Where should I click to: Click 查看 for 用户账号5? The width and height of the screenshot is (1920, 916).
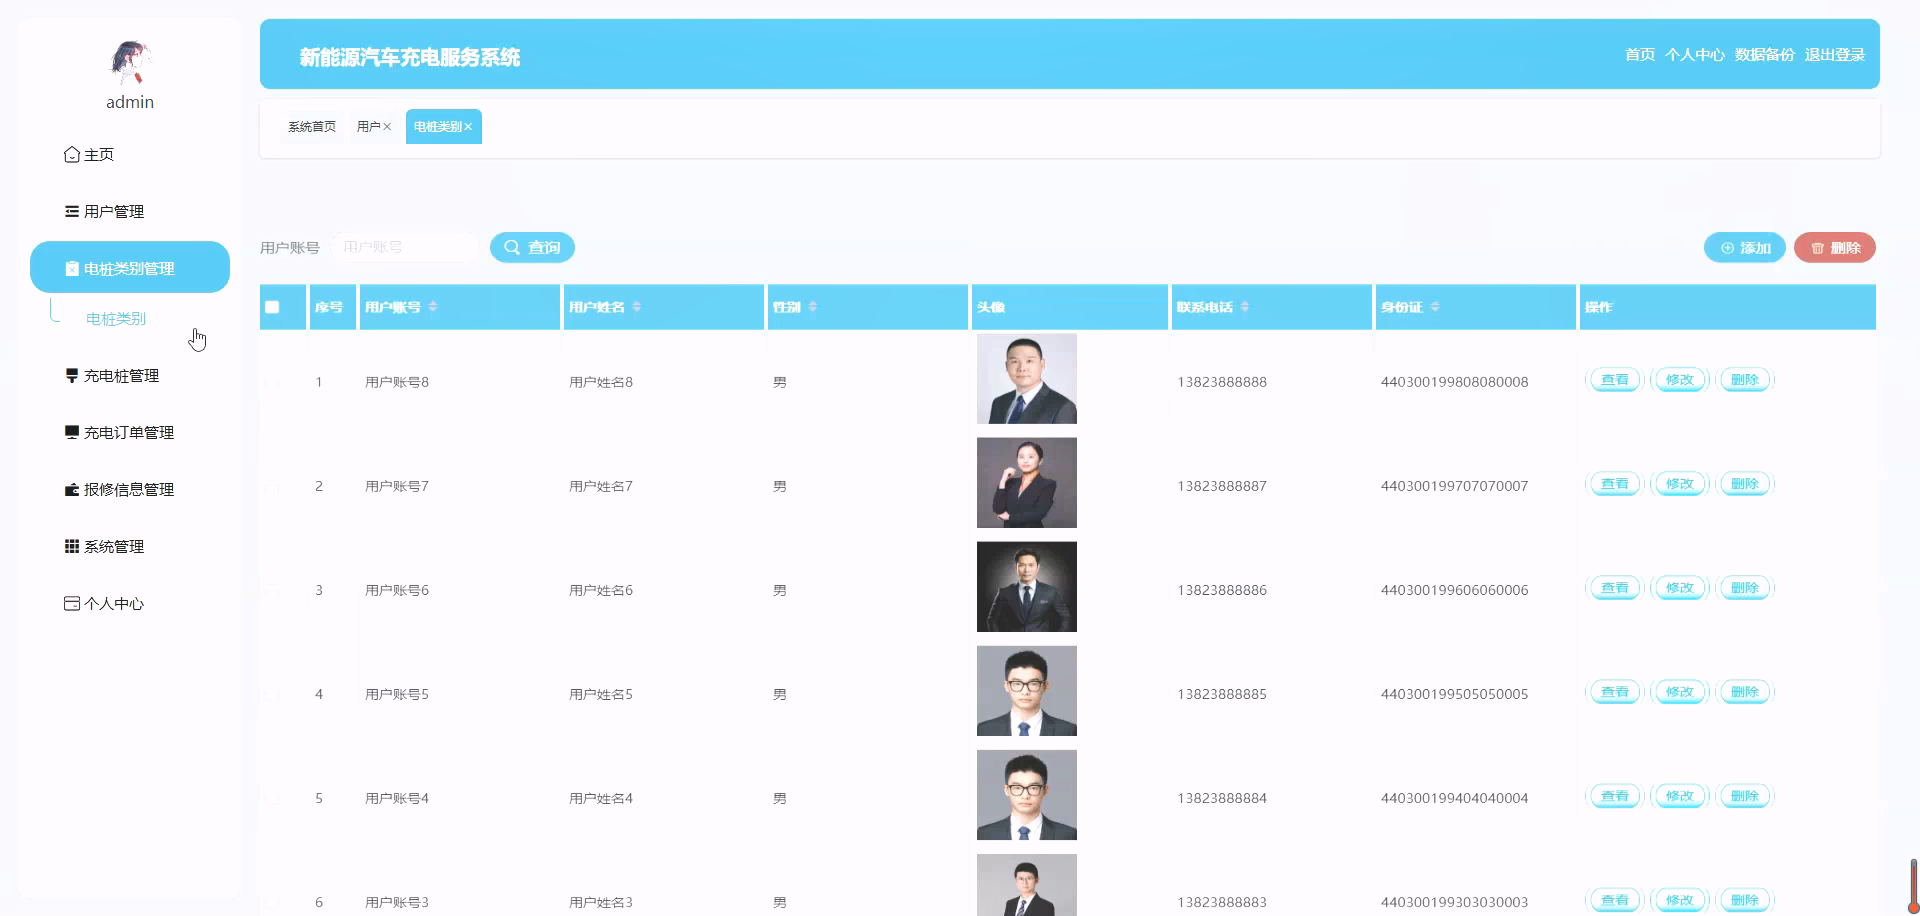pyautogui.click(x=1615, y=692)
